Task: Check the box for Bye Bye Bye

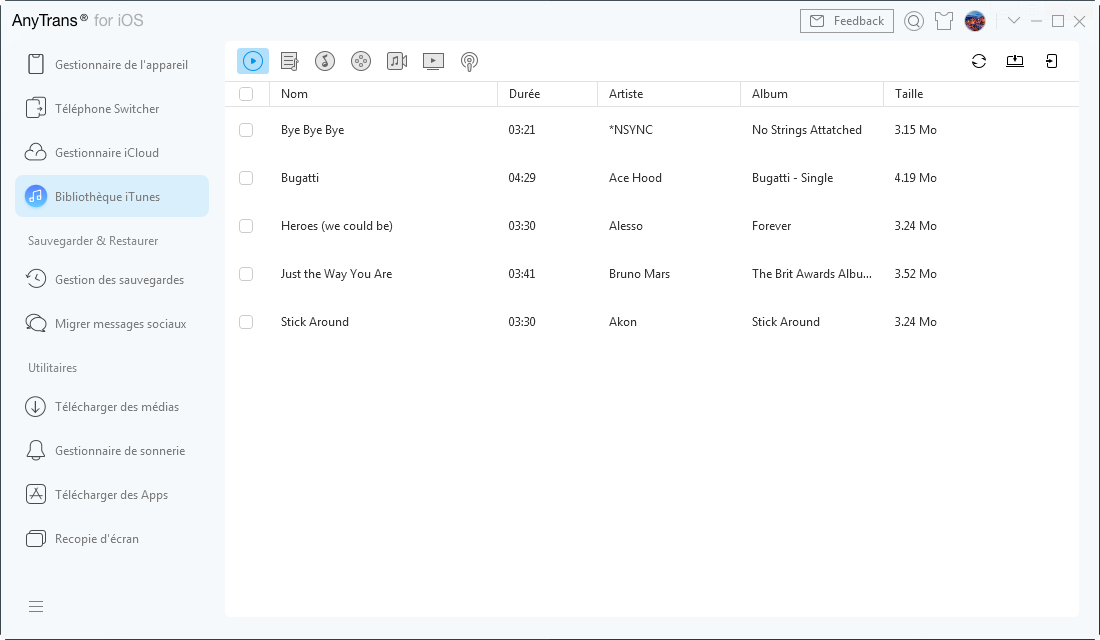Action: (246, 130)
